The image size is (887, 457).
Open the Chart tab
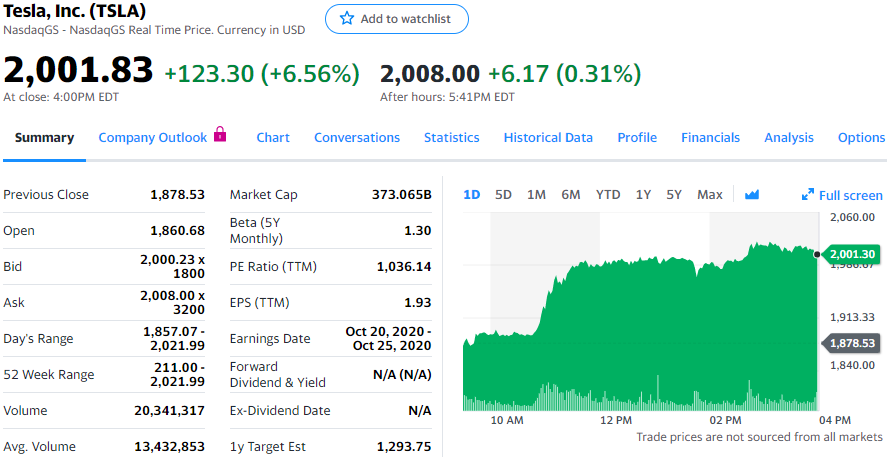point(273,138)
